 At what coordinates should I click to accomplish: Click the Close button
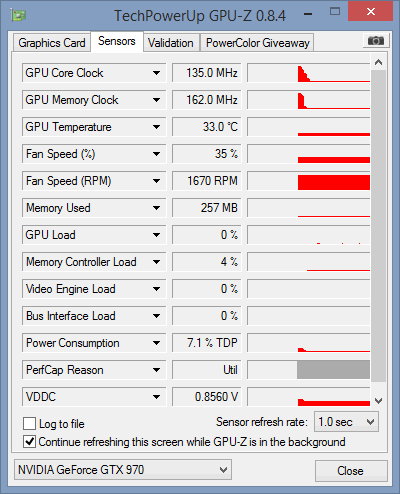click(351, 471)
